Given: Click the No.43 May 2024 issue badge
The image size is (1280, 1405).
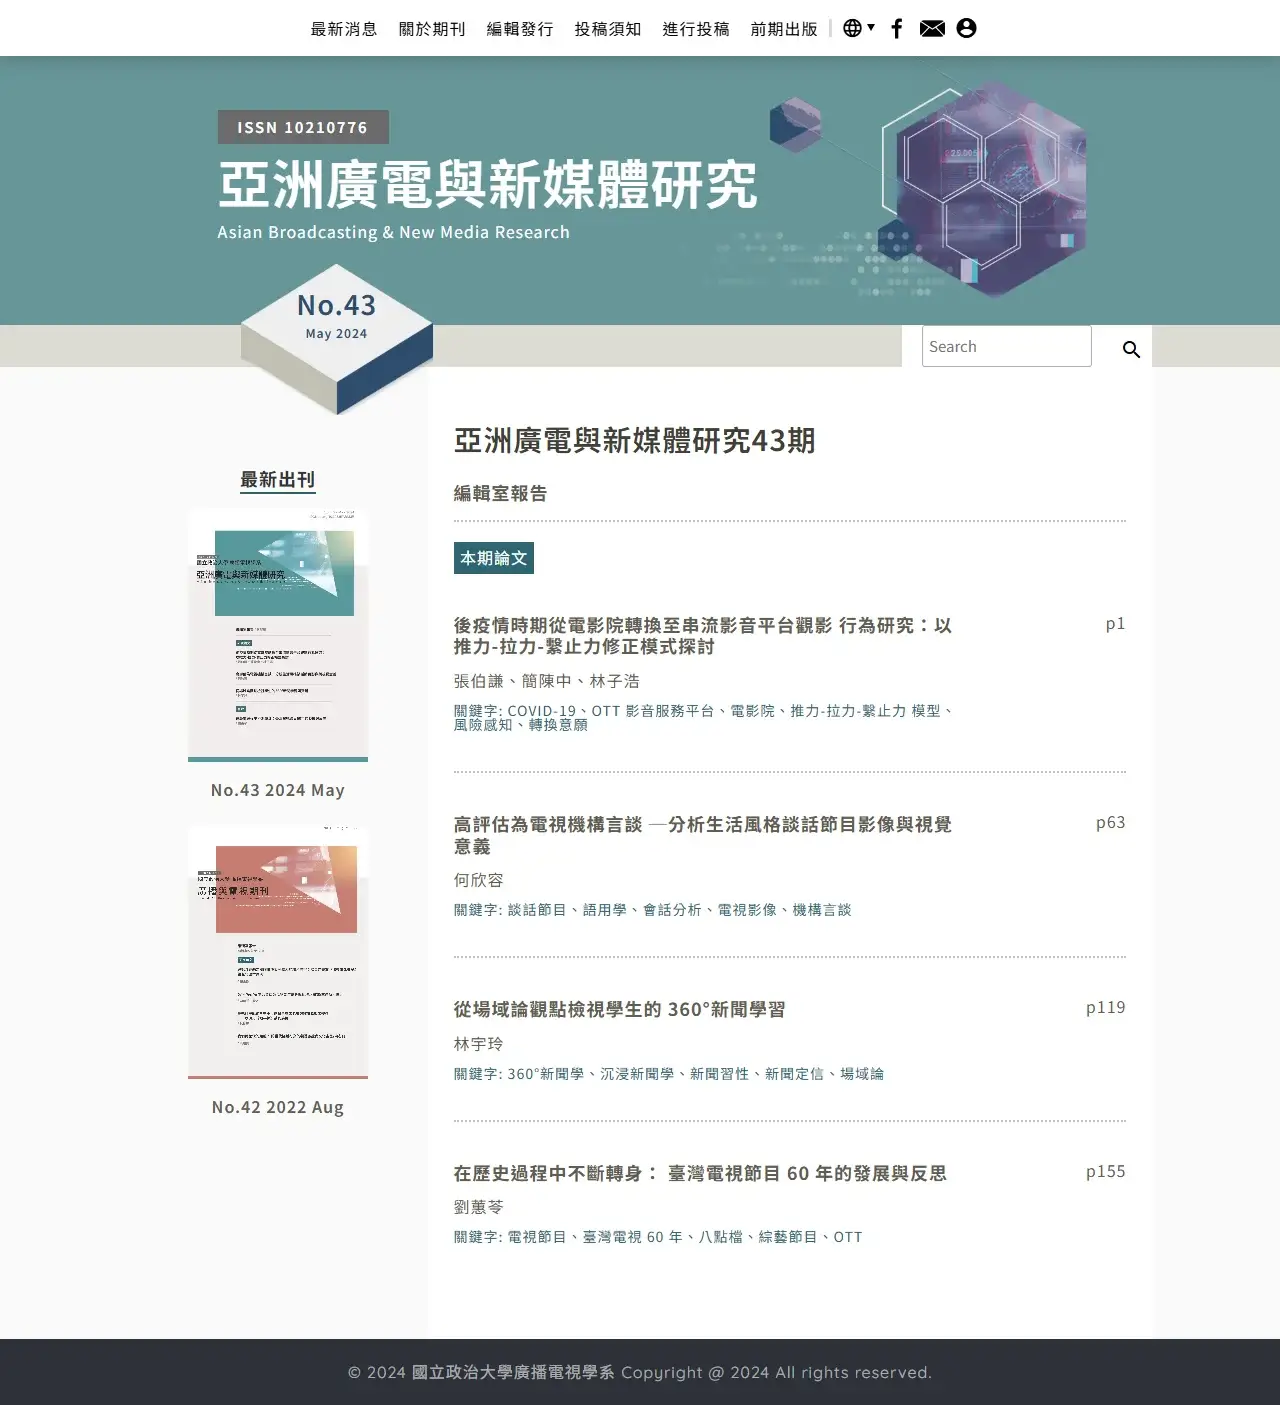Looking at the screenshot, I should click(337, 338).
